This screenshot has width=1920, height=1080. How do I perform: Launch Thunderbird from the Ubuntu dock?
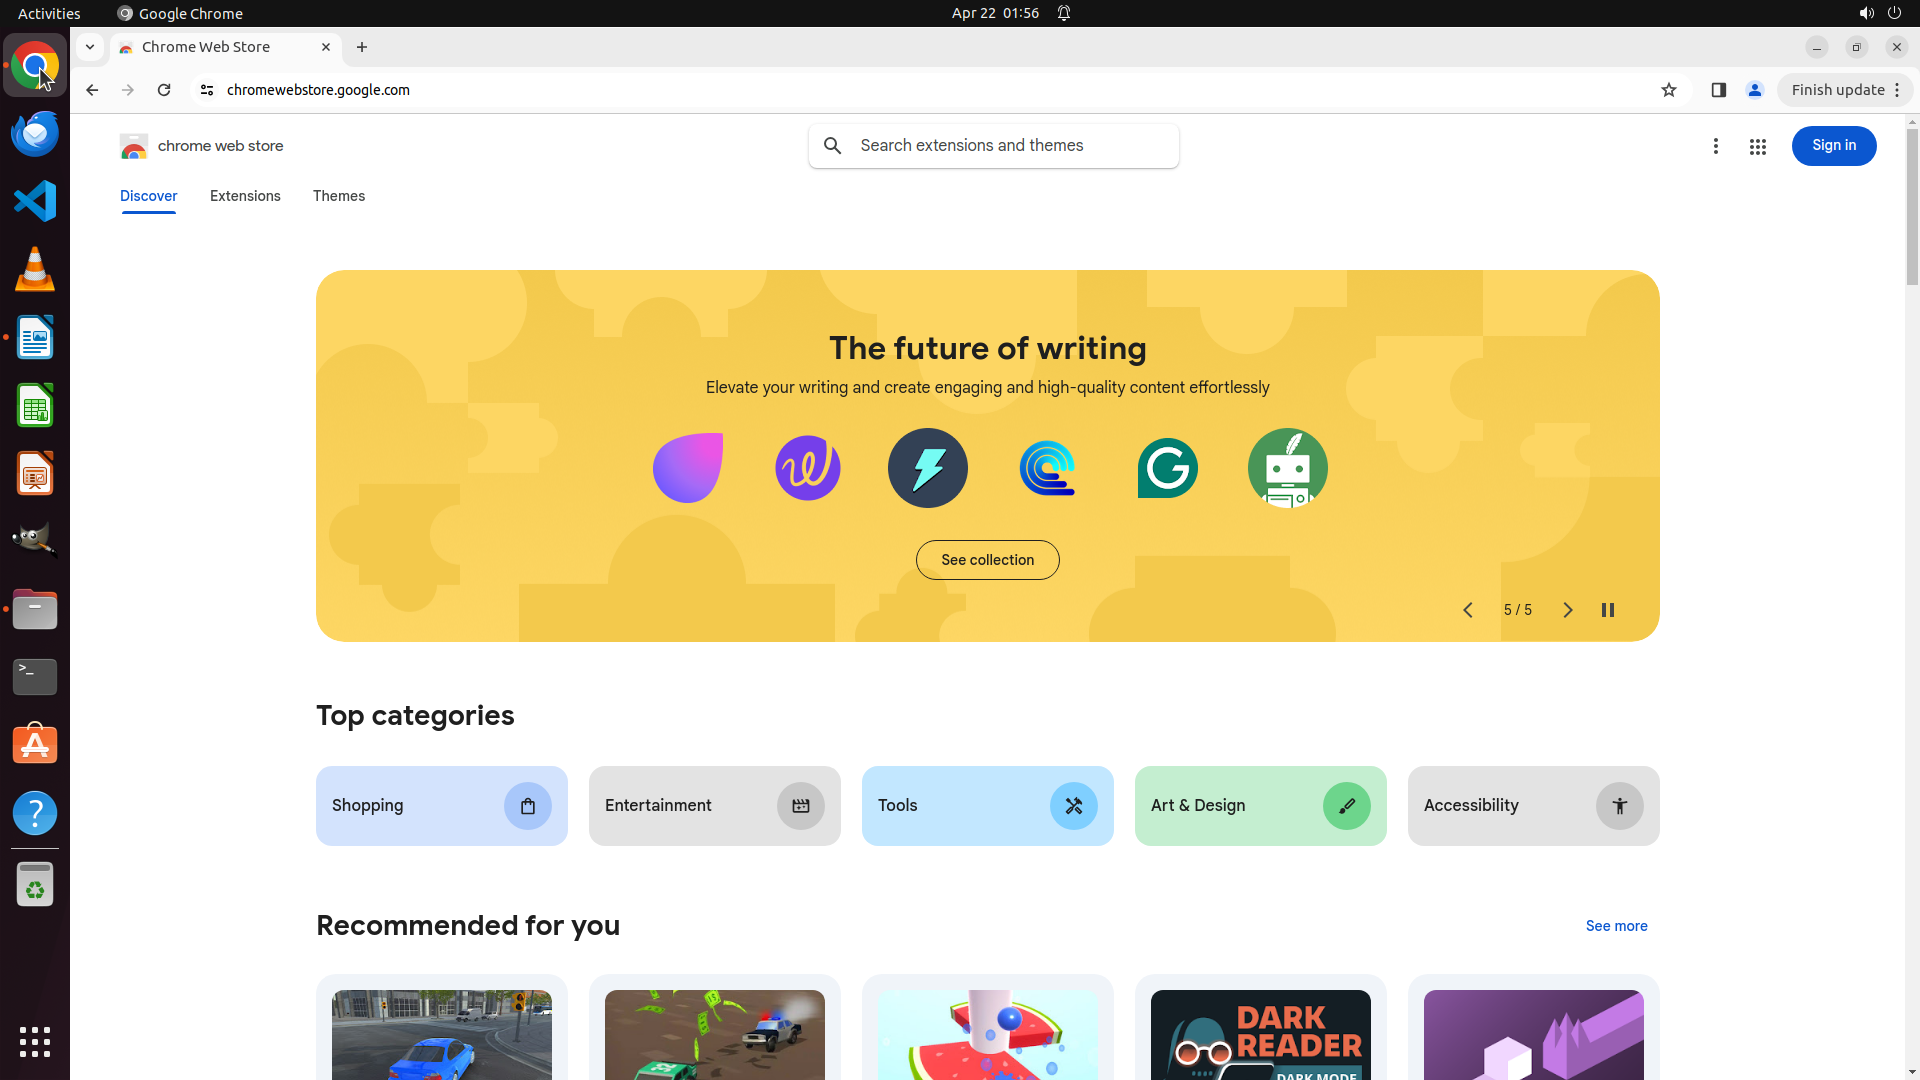tap(35, 133)
